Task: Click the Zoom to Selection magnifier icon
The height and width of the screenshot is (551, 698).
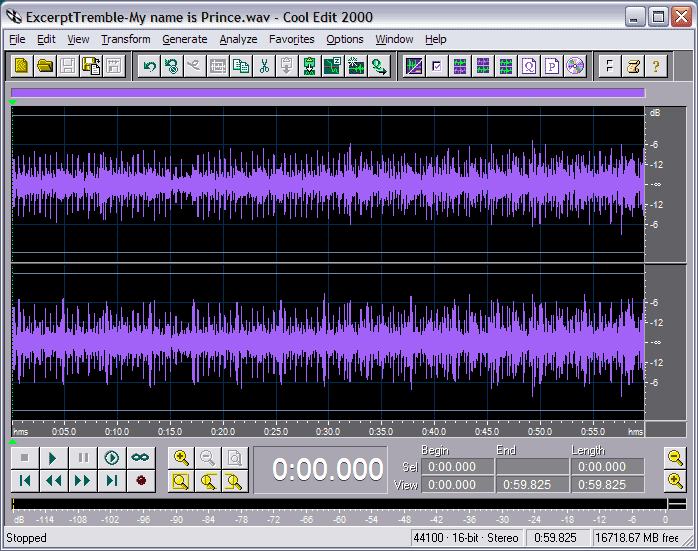Action: tap(181, 481)
